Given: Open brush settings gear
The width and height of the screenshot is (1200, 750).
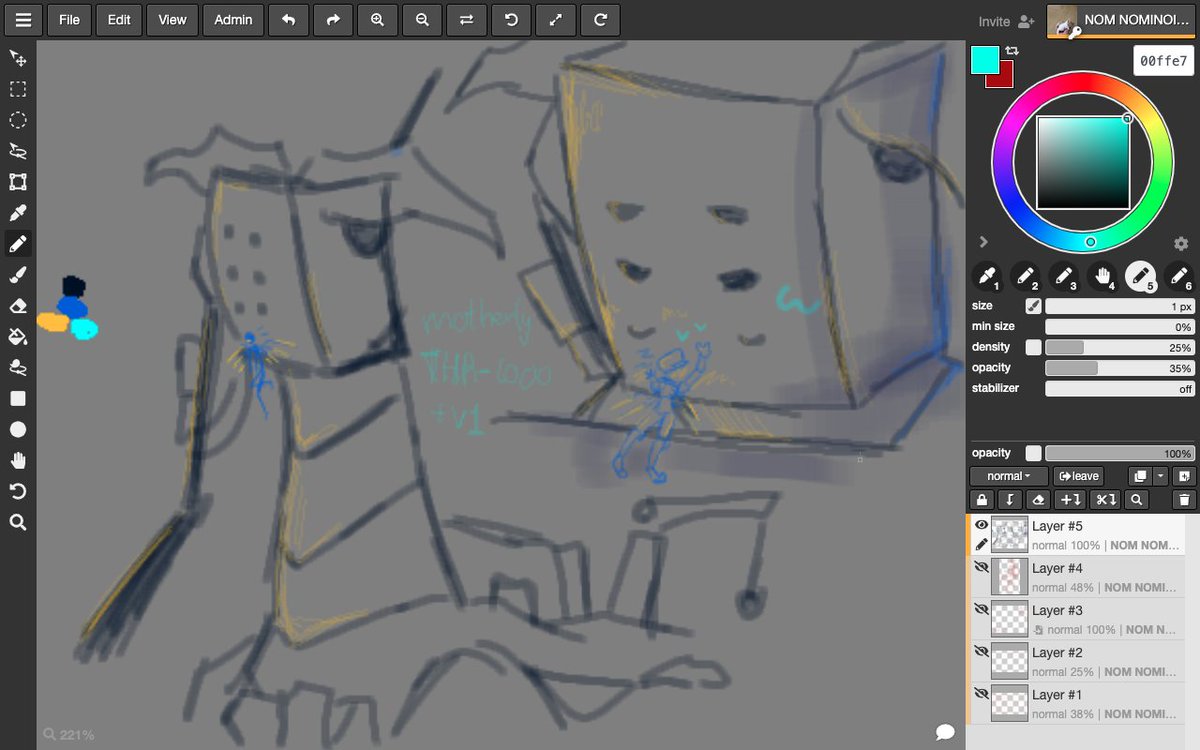Looking at the screenshot, I should click(1181, 243).
